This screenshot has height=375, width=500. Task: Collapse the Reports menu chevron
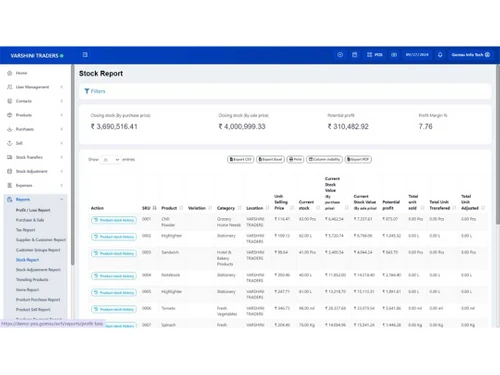pos(62,199)
